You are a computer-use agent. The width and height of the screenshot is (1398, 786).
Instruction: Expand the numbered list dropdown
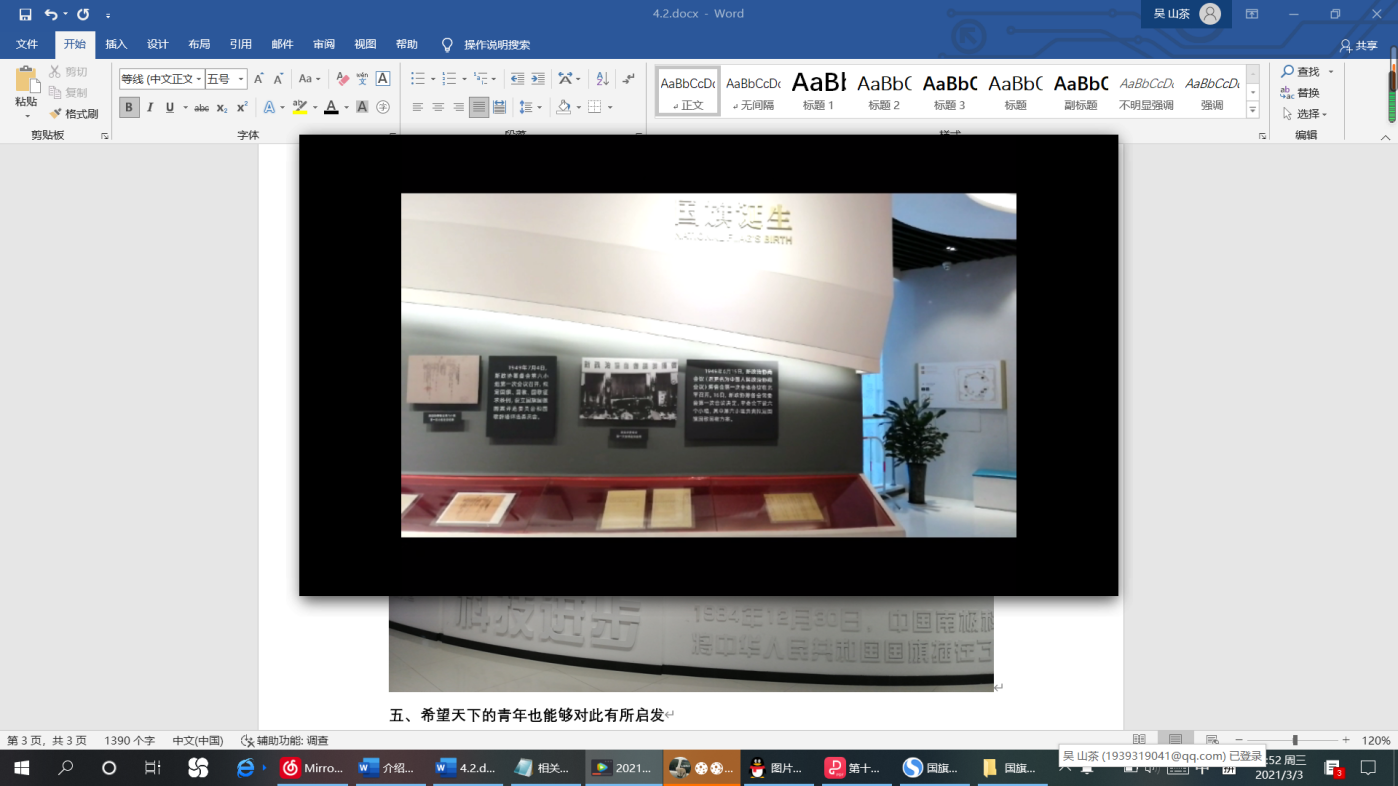(462, 79)
